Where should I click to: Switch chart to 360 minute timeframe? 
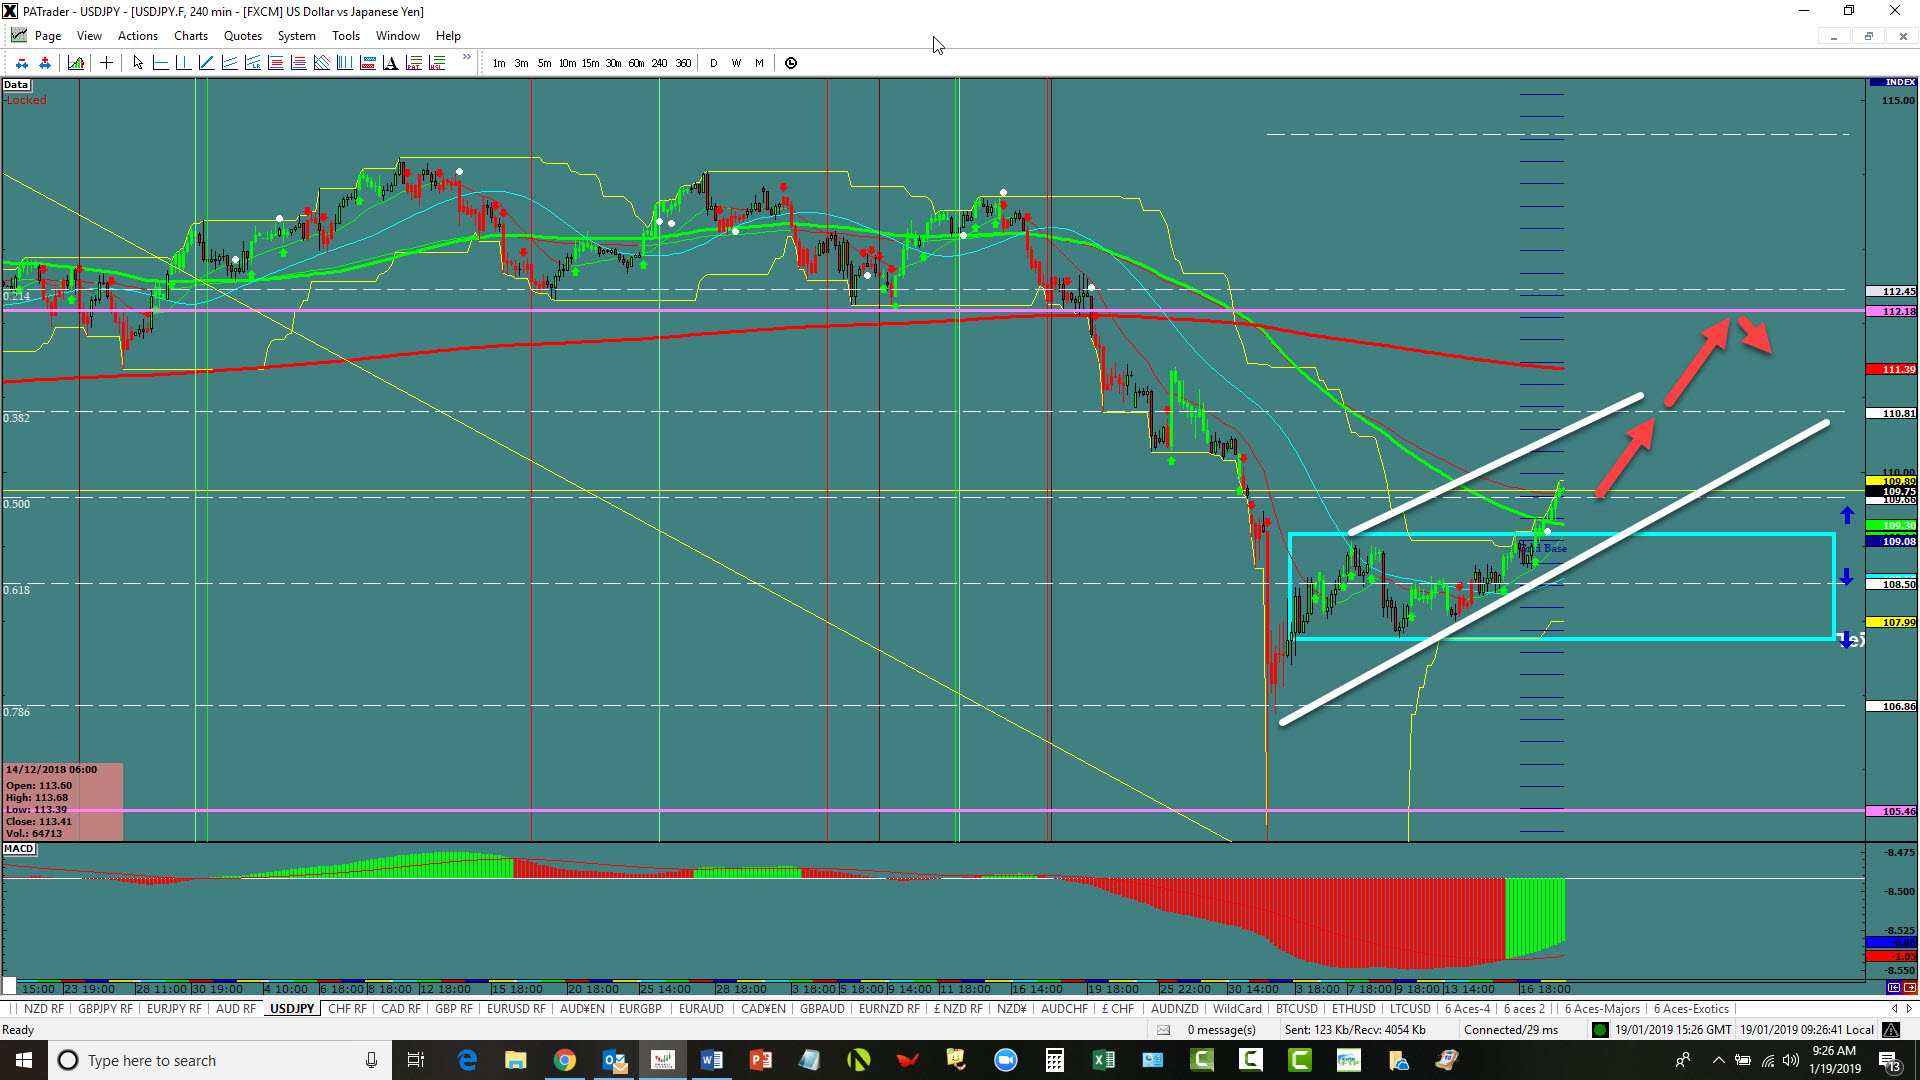pyautogui.click(x=683, y=63)
